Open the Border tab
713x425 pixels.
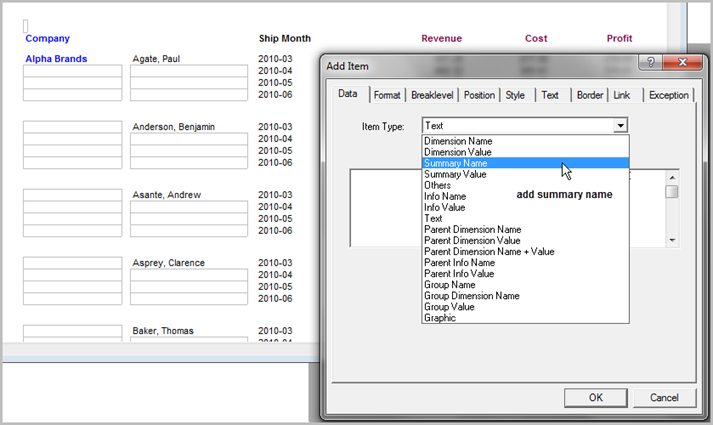[x=589, y=95]
